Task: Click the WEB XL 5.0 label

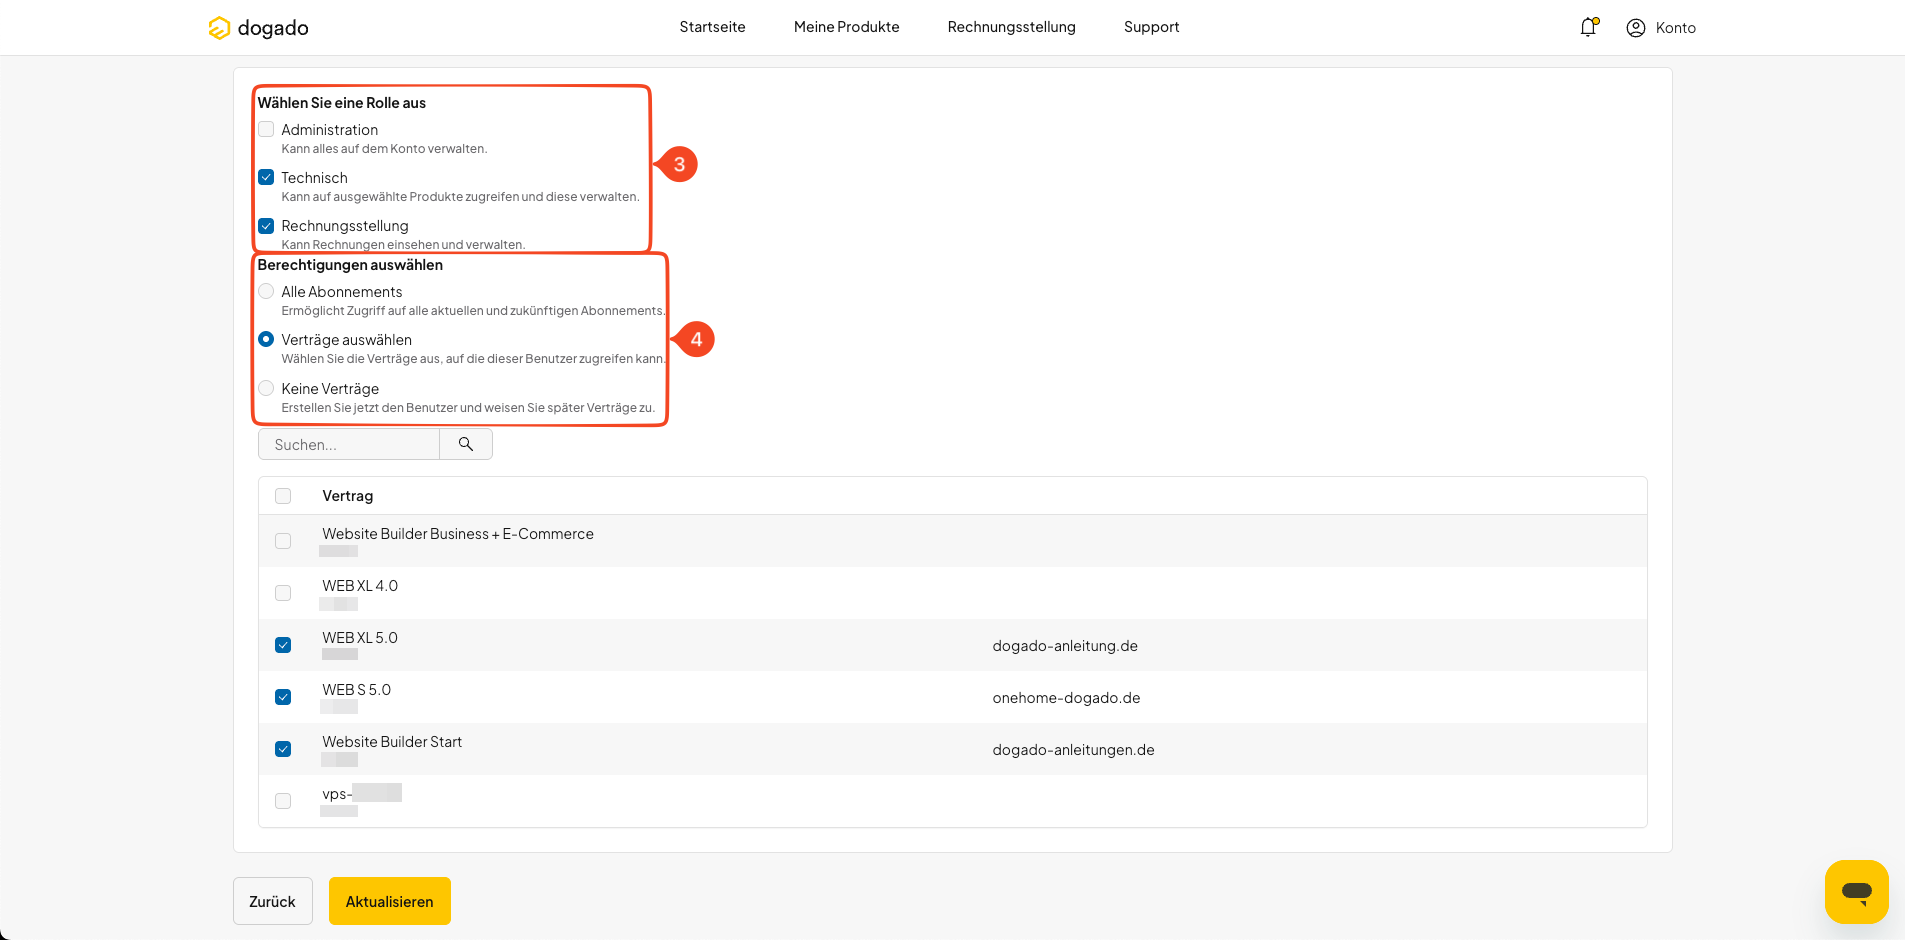Action: coord(360,638)
